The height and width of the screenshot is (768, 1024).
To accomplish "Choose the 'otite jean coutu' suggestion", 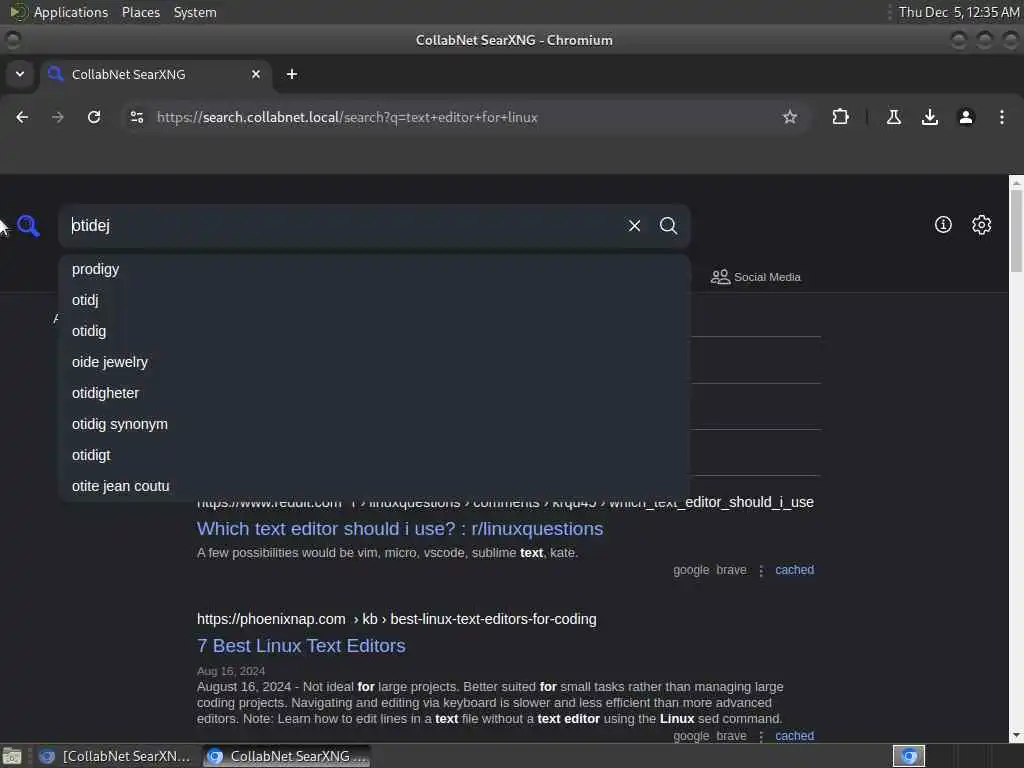I will [x=374, y=487].
